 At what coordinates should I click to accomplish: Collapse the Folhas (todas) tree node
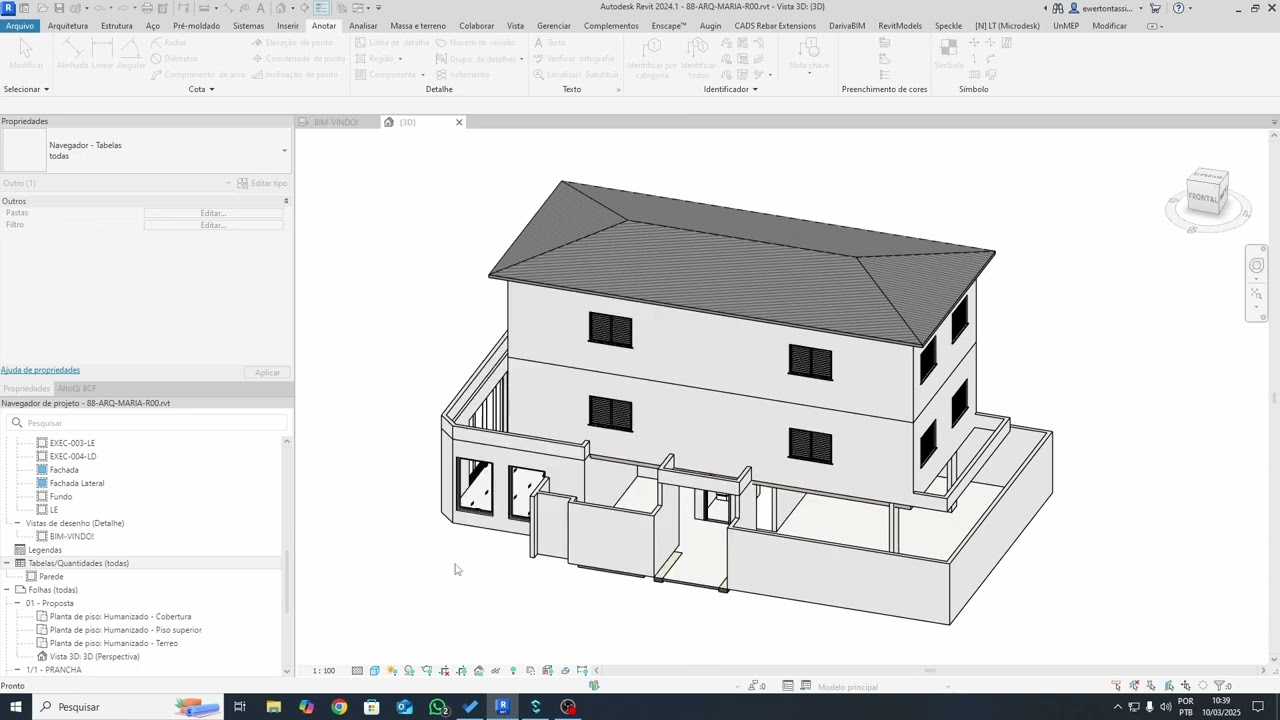[x=7, y=590]
